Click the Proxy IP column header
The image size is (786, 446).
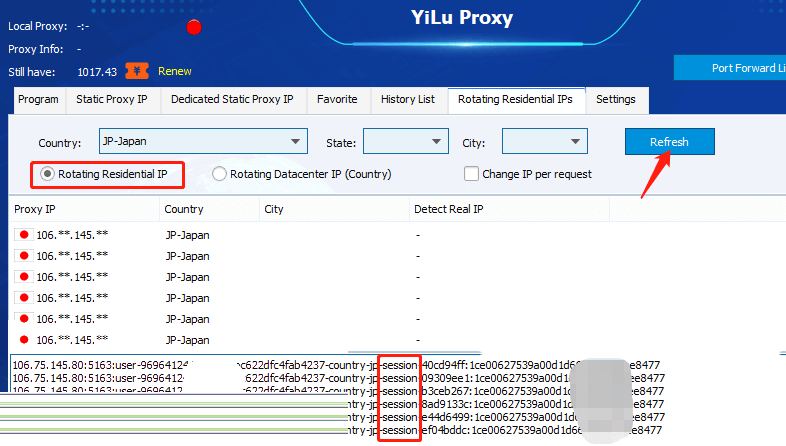pos(84,209)
